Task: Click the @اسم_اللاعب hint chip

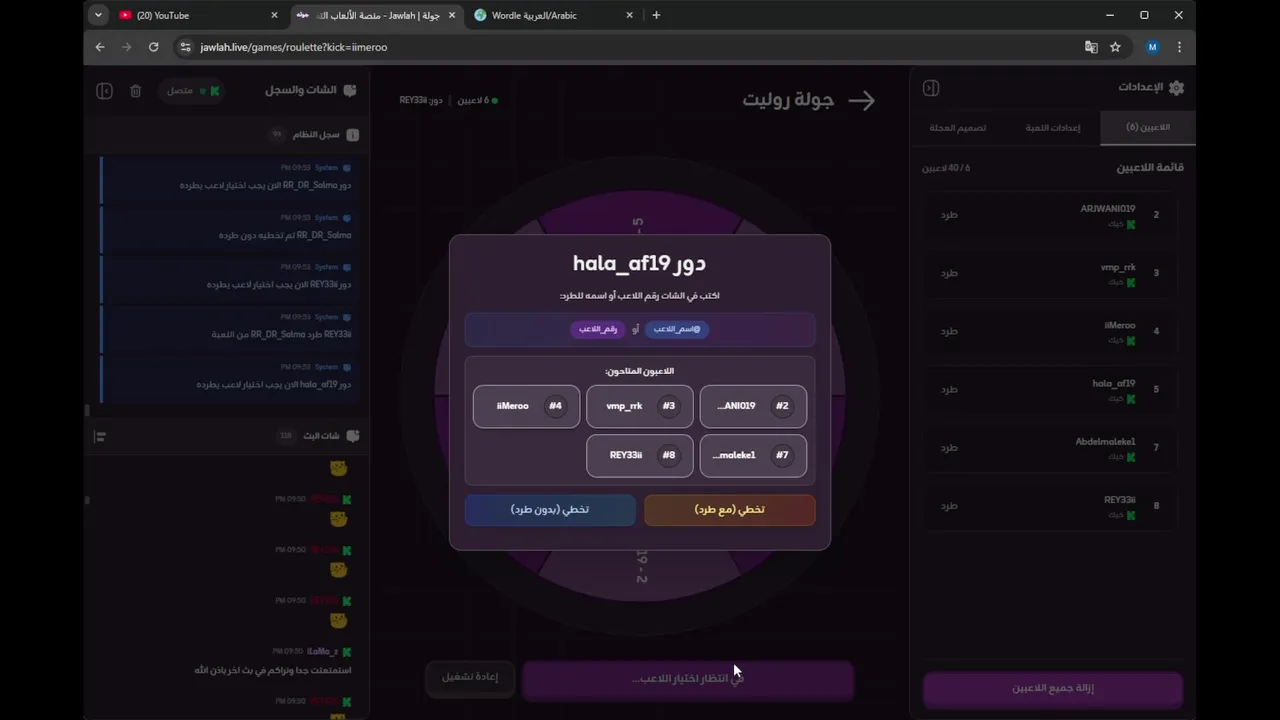Action: pos(677,329)
